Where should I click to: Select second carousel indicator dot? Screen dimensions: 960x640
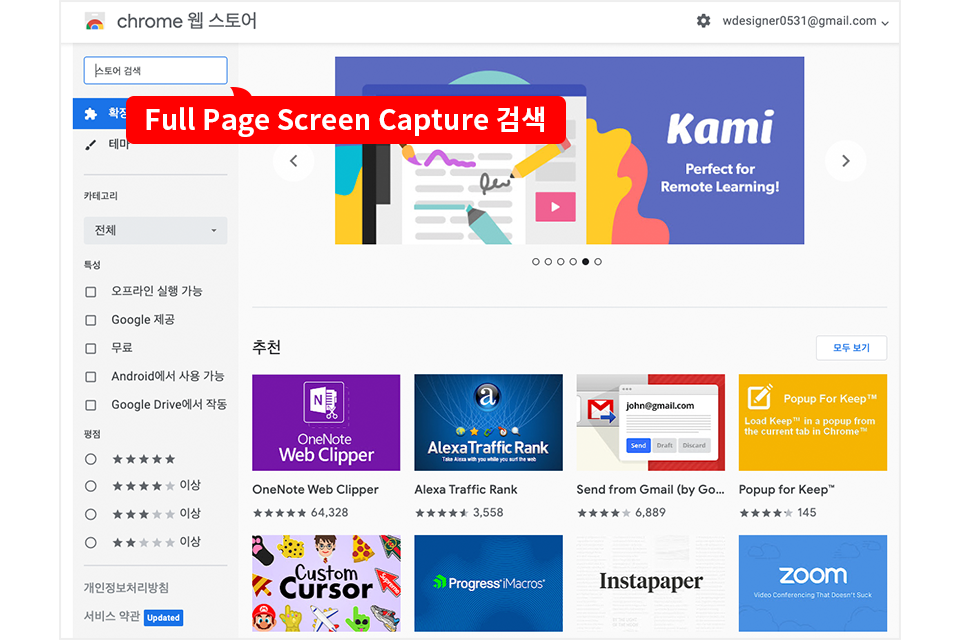[x=548, y=262]
